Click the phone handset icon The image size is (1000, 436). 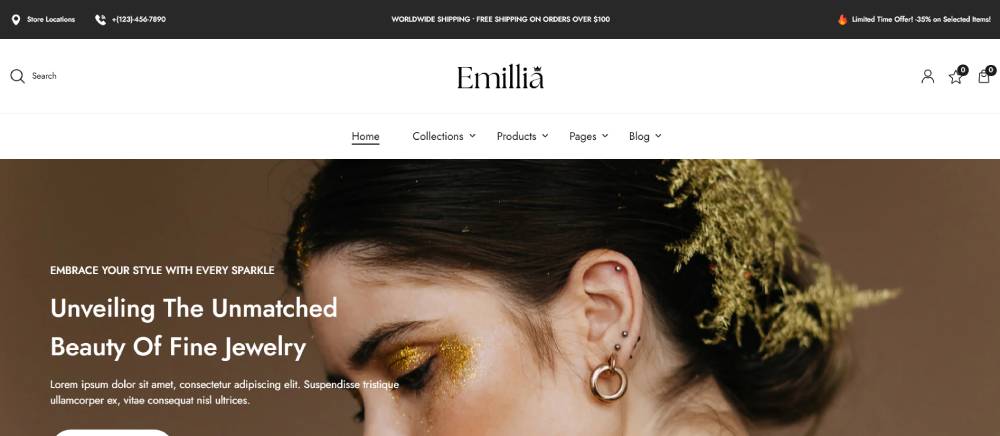(x=100, y=20)
